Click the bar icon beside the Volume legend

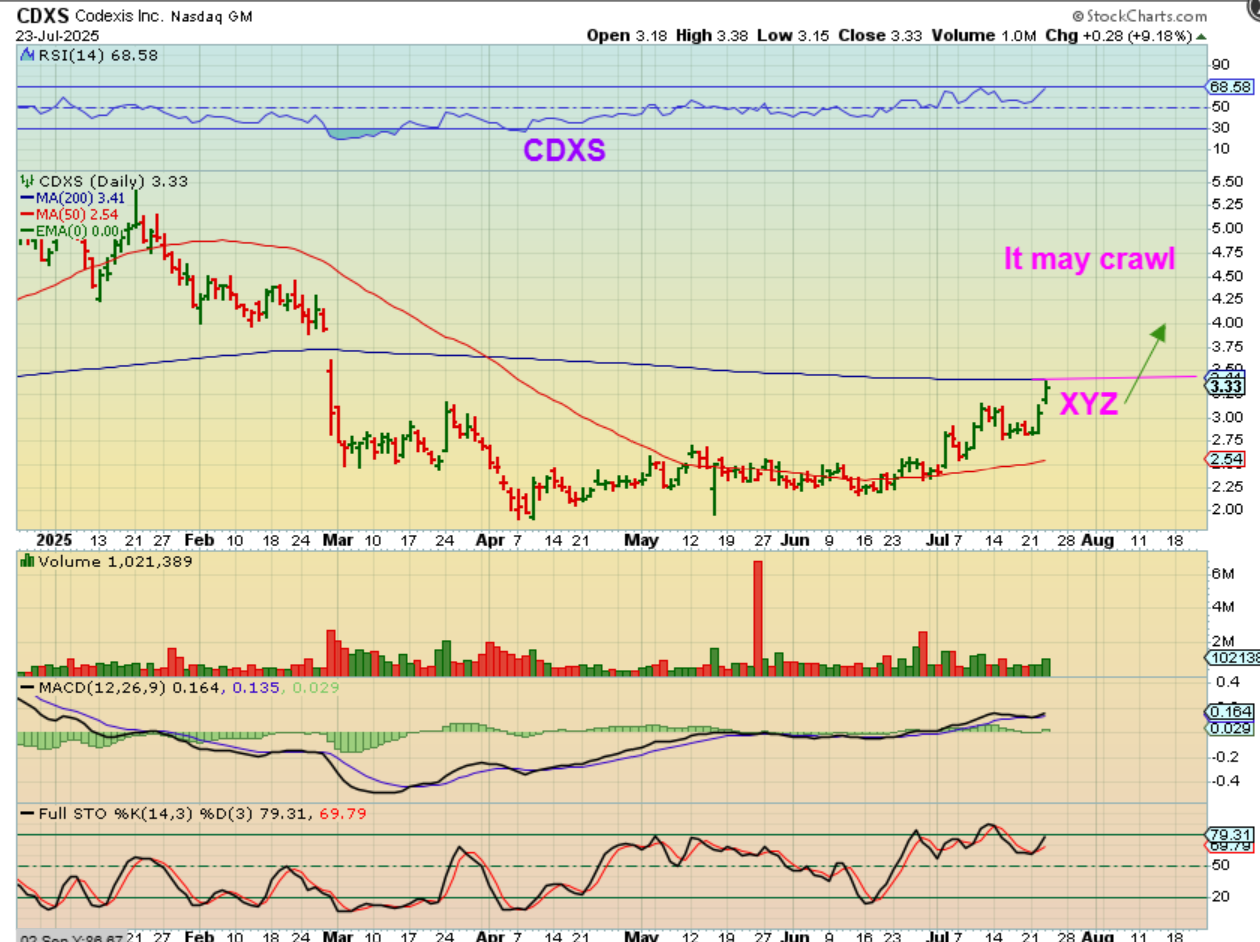[x=27, y=561]
